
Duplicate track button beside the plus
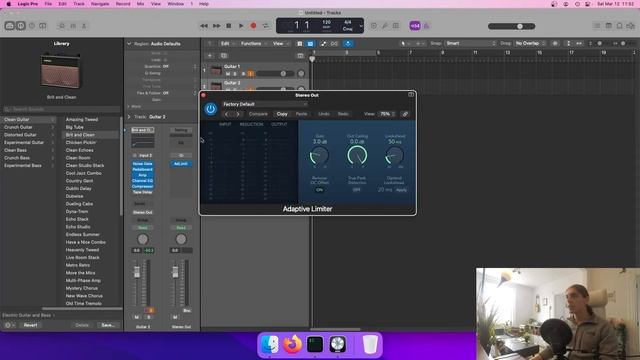(224, 56)
